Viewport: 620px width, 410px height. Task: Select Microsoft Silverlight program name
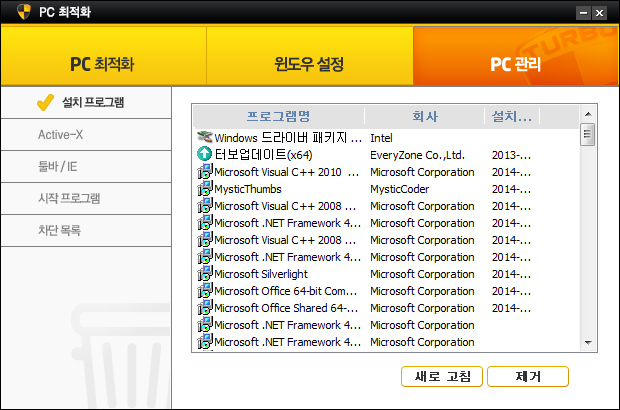pos(261,274)
